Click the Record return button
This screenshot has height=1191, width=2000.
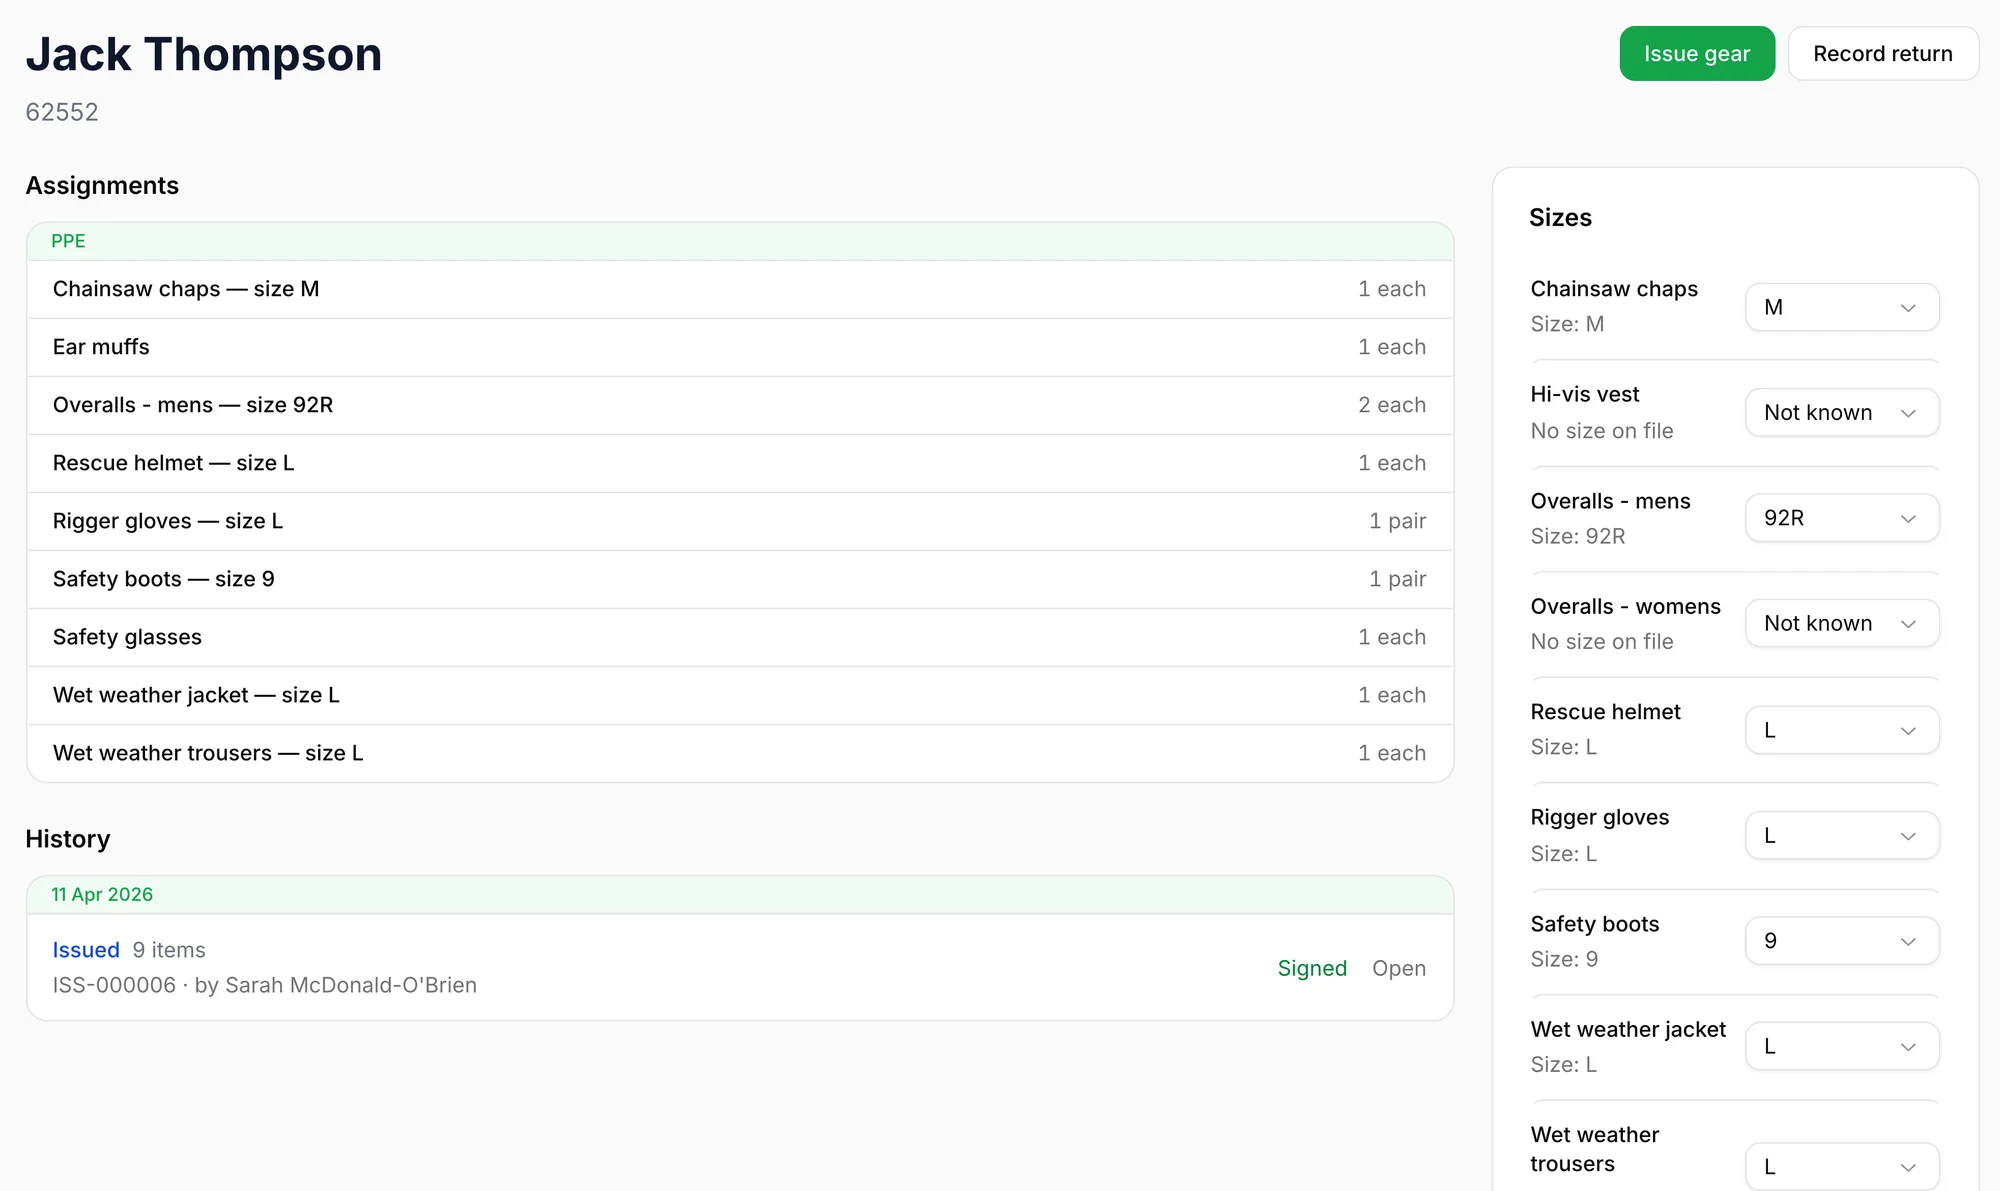click(x=1883, y=54)
